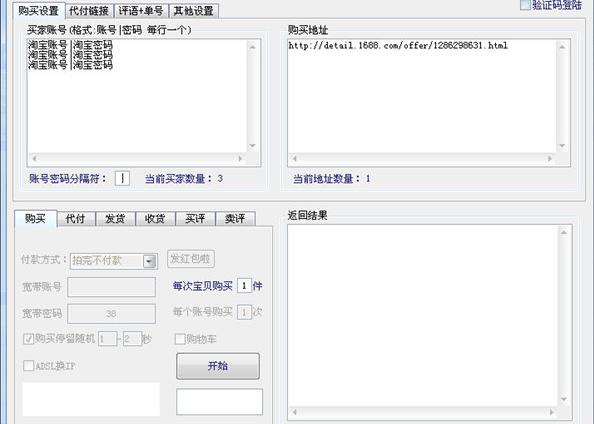Open the 评语+单号 tab
This screenshot has width=594, height=424.
point(141,11)
